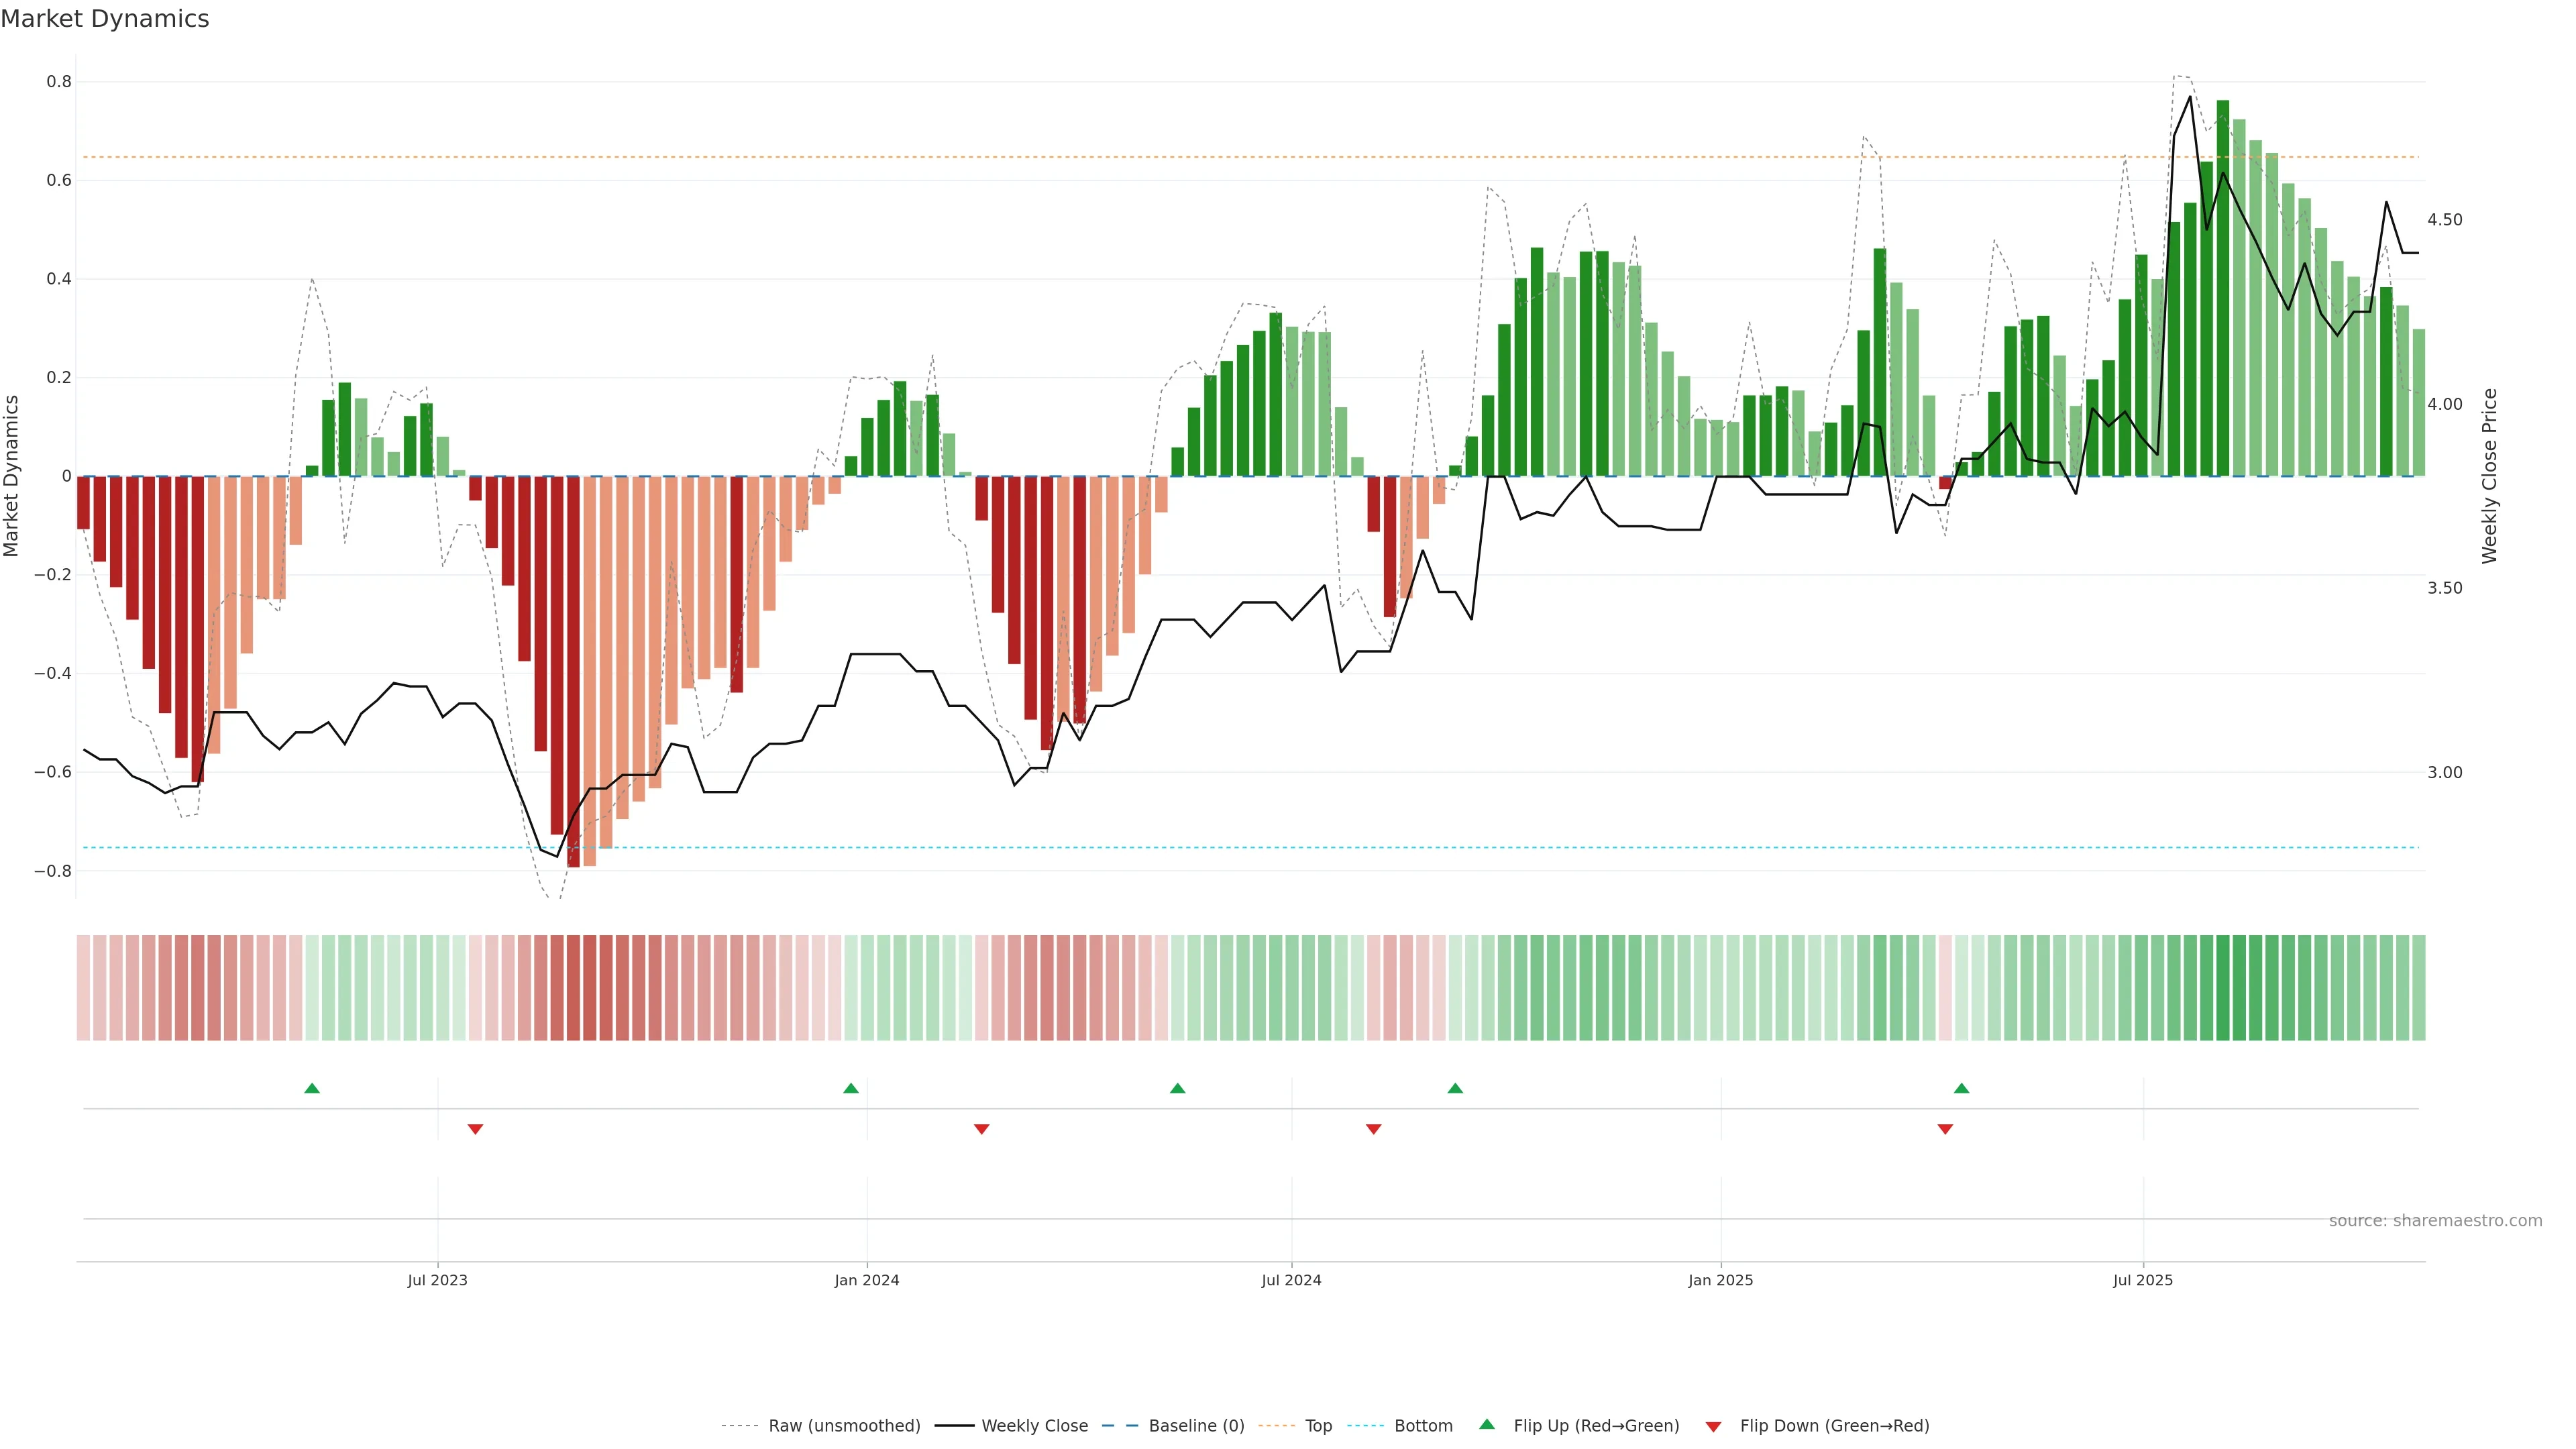Click the source: sharemaestro.com text
The image size is (2576, 1449).
tap(2435, 1220)
